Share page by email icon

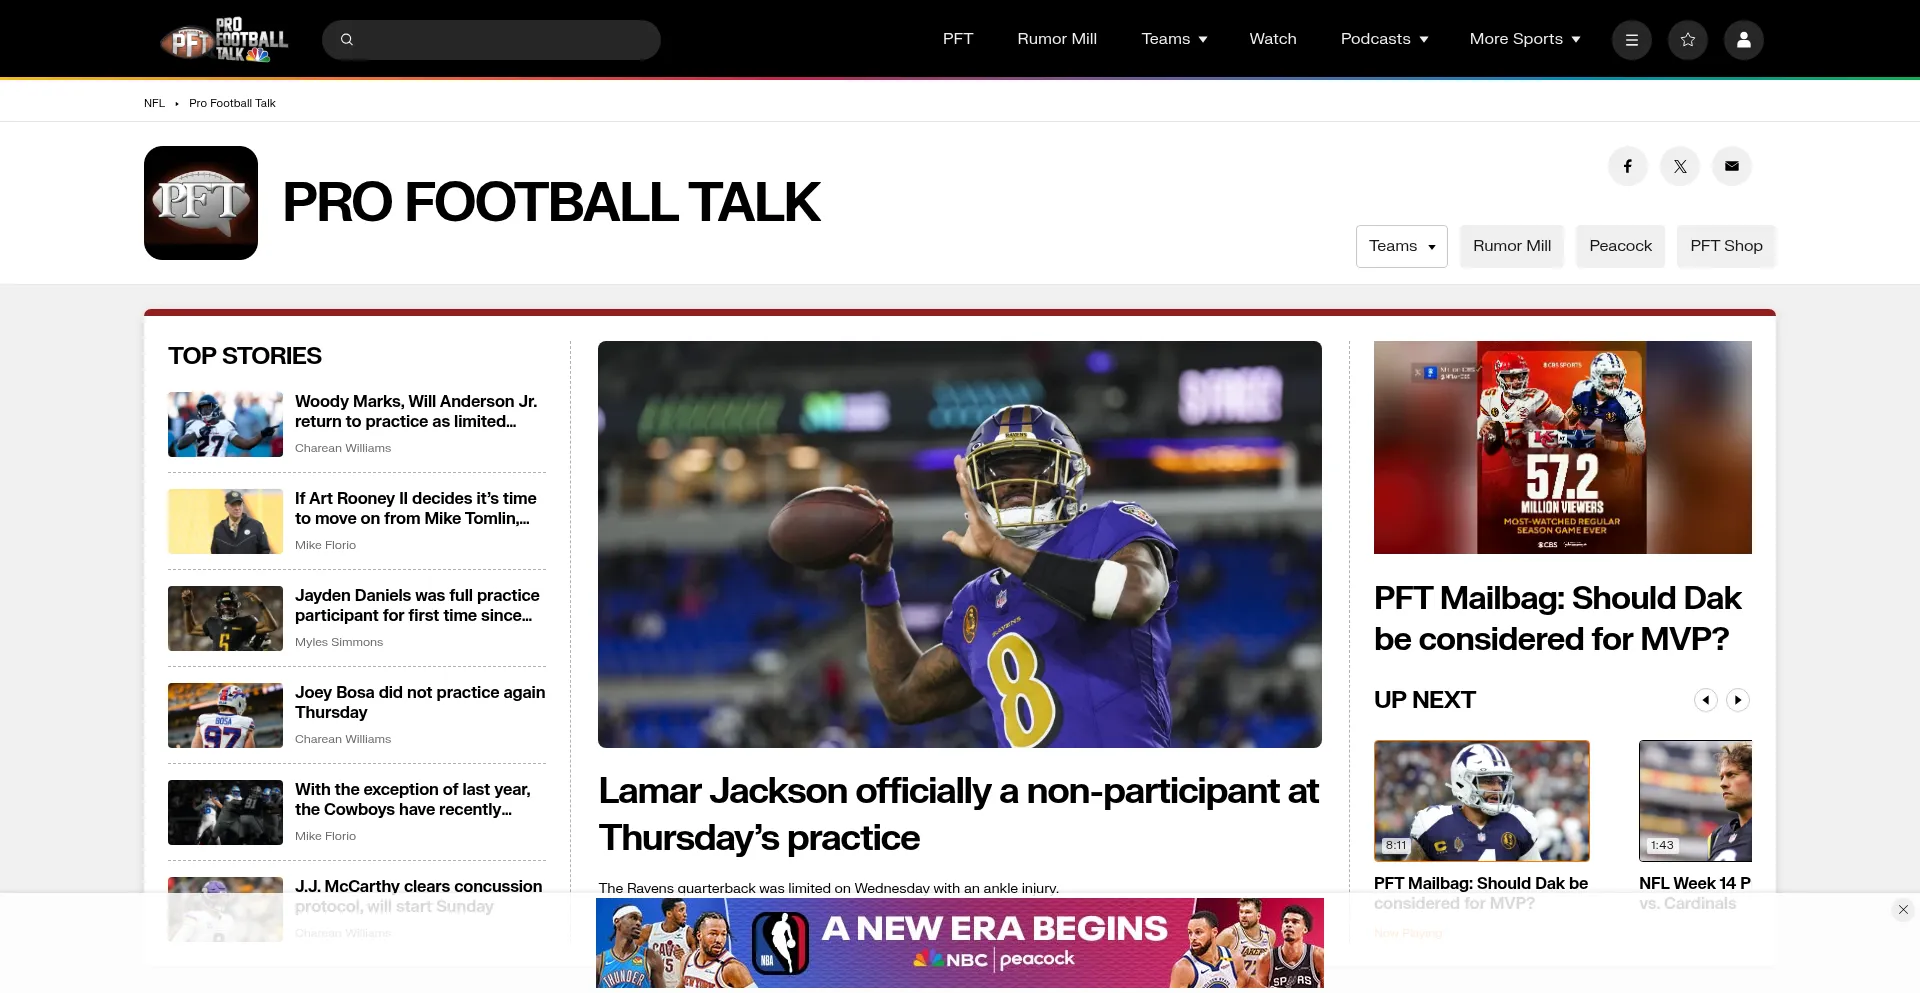[1731, 166]
